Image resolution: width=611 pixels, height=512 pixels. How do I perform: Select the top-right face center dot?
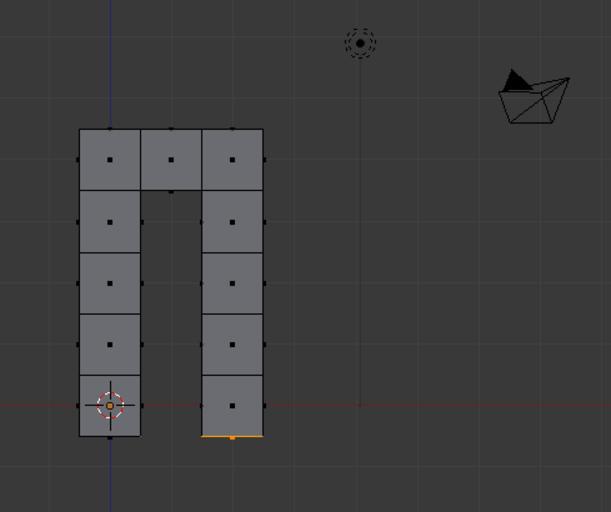pyautogui.click(x=232, y=160)
